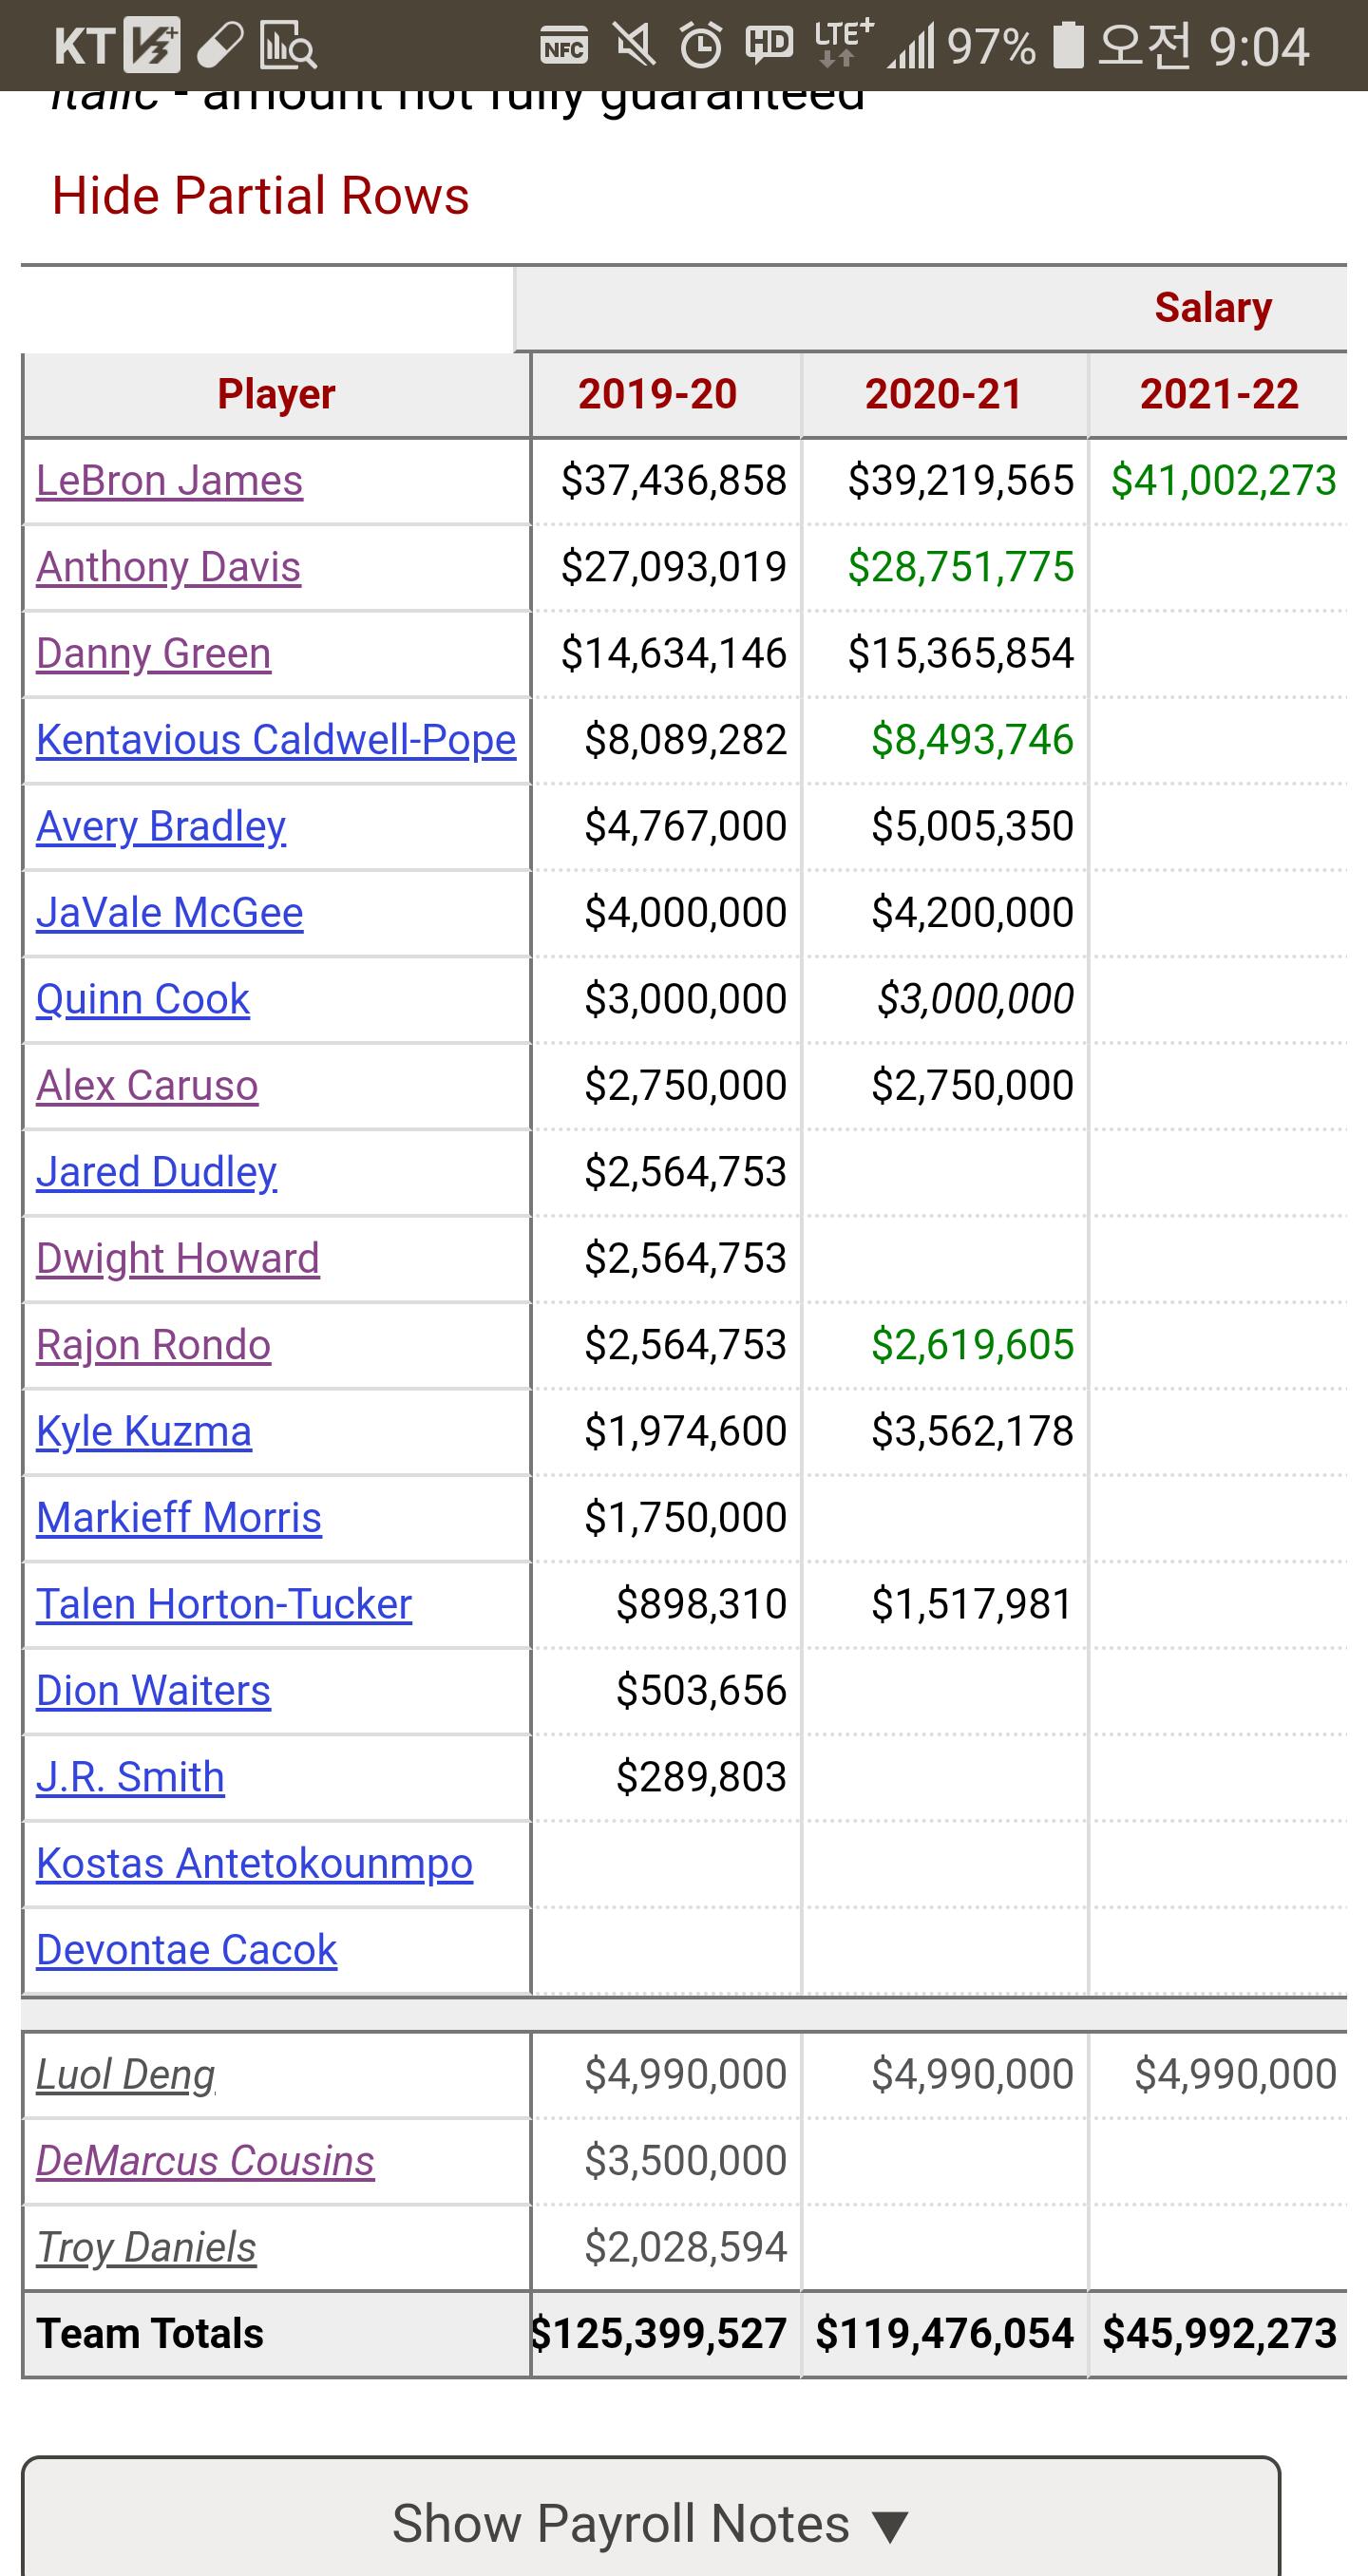Expand Show Payroll Notes
The image size is (1368, 2576).
650,2523
